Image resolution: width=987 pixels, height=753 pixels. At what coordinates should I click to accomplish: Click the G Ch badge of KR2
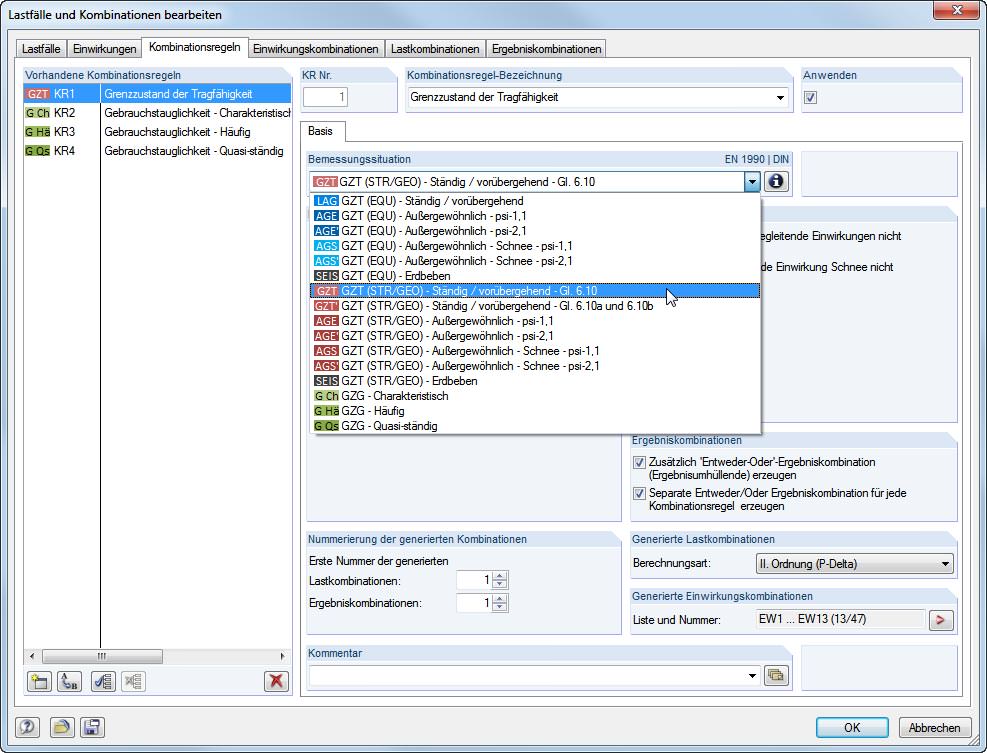(37, 113)
